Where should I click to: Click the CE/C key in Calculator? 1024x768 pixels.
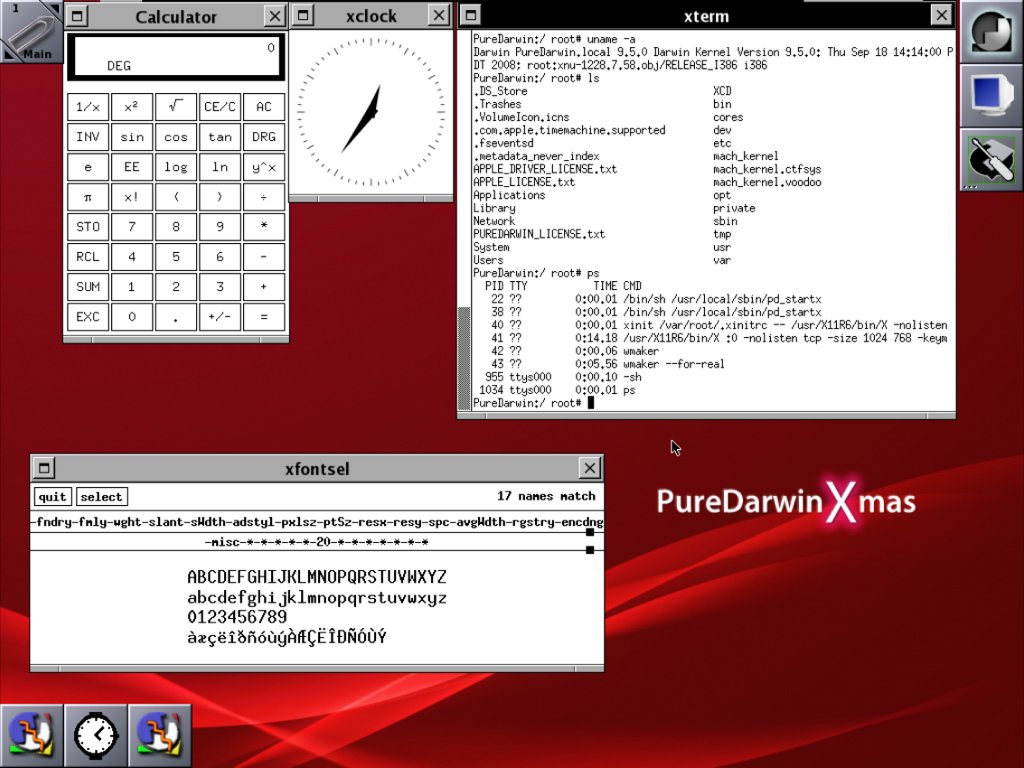pyautogui.click(x=219, y=106)
